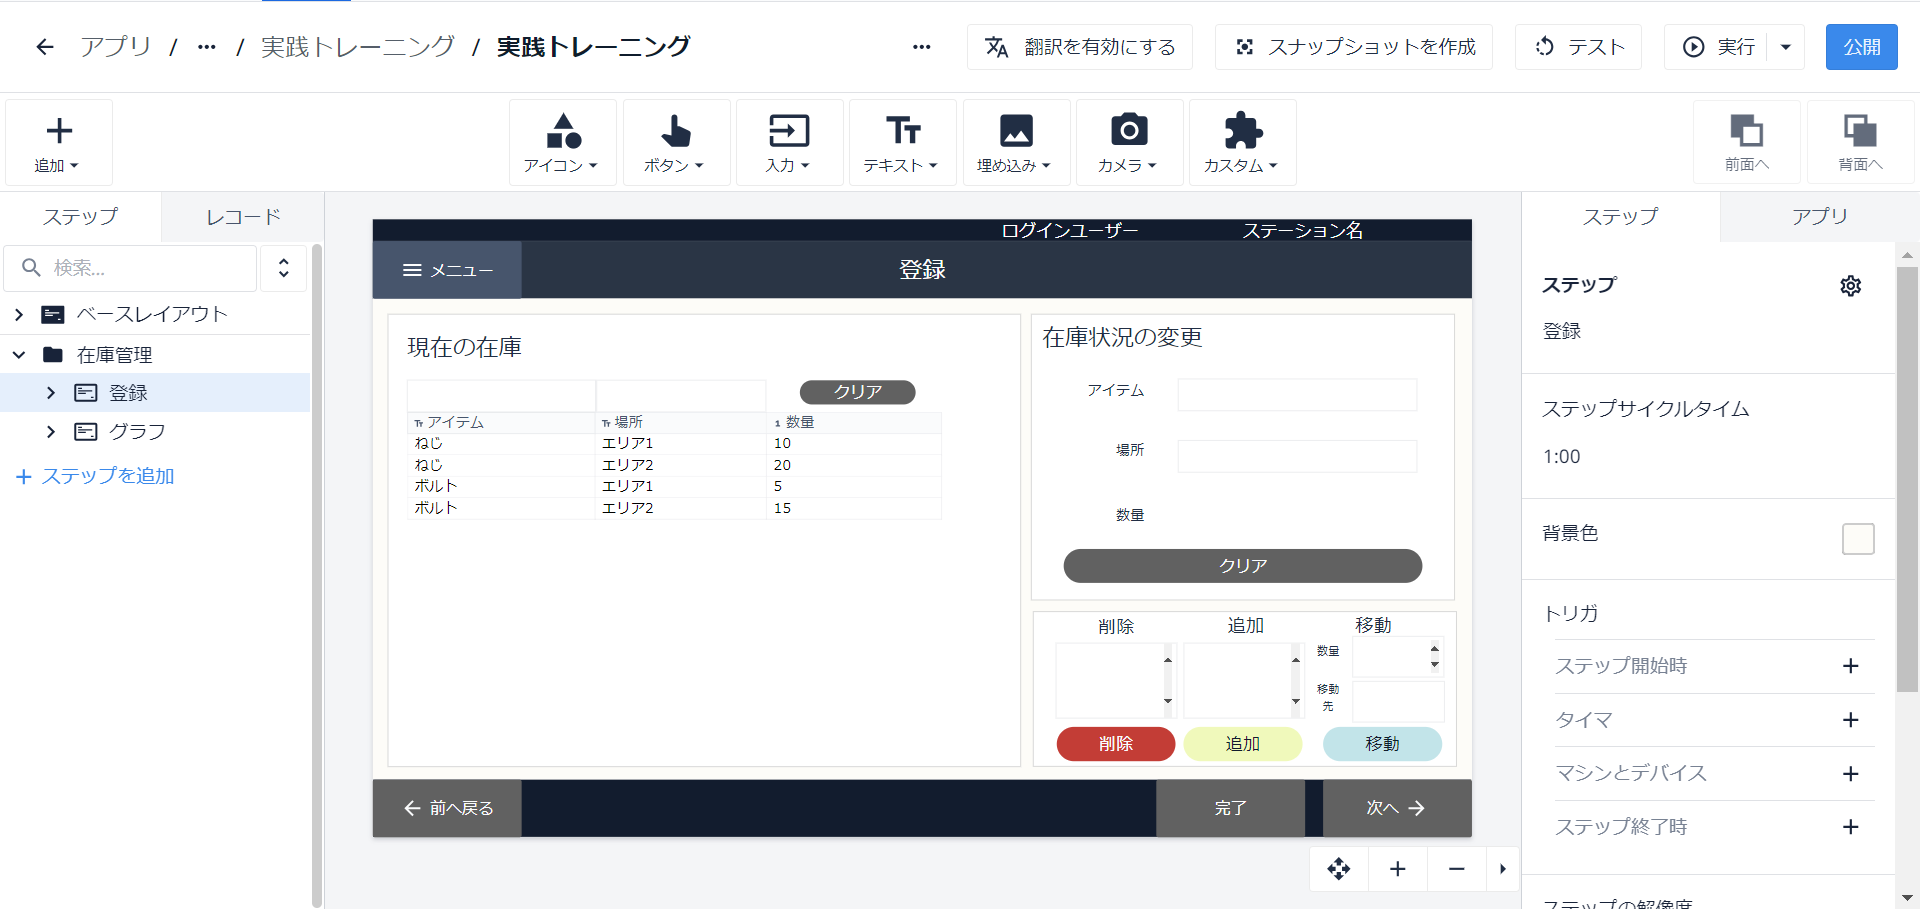Expand the 登録 step
The image size is (1920, 909).
tap(51, 393)
